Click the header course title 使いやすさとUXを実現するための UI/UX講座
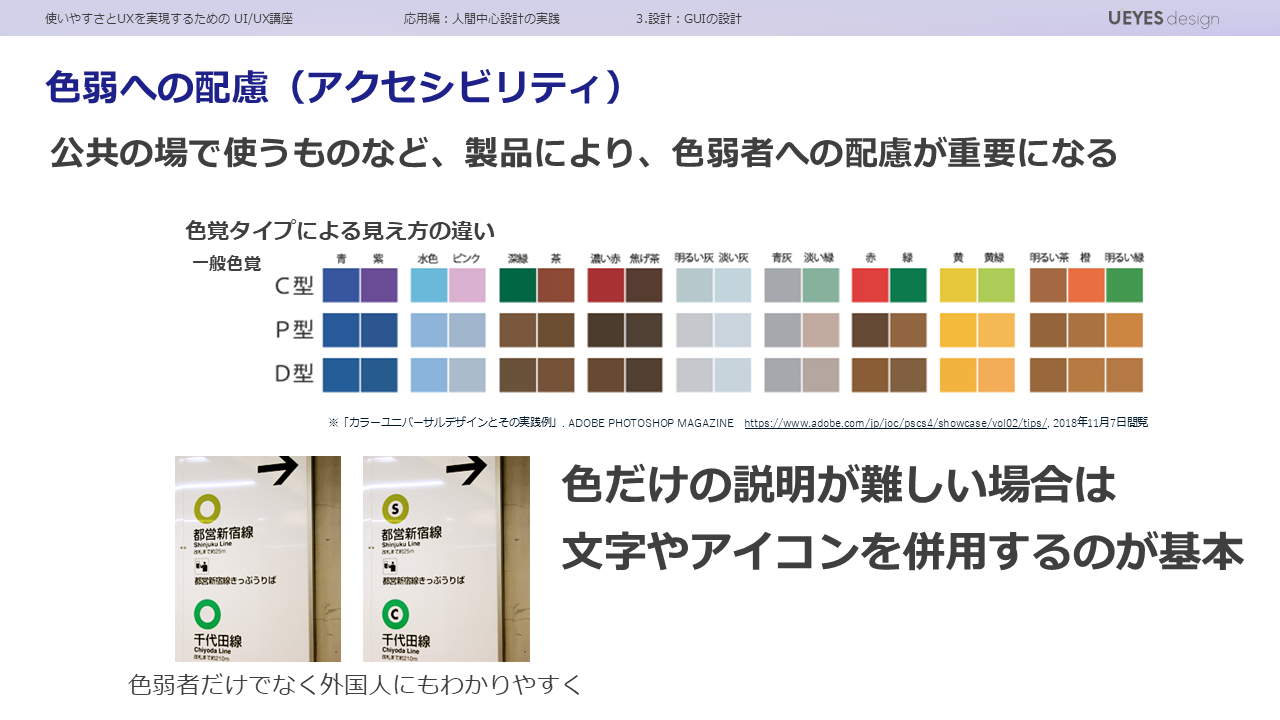The height and width of the screenshot is (720, 1280). (169, 19)
